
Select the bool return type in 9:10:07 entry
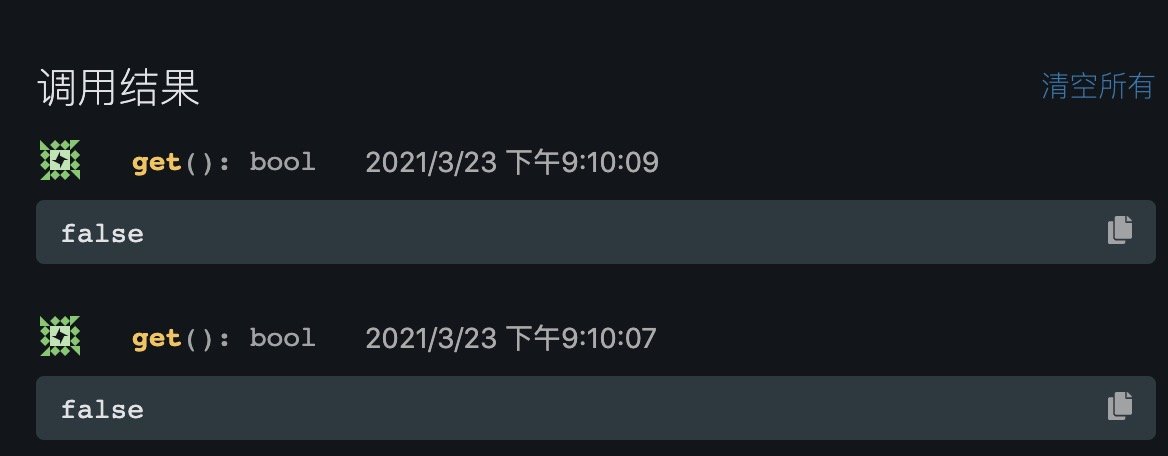282,338
